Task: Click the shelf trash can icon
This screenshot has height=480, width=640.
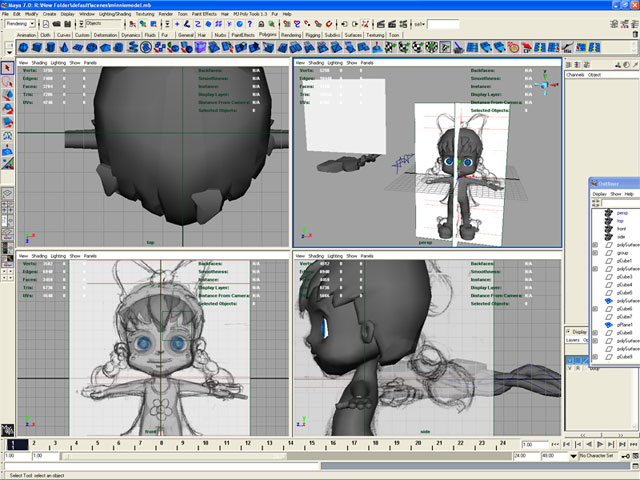Action: pos(635,35)
